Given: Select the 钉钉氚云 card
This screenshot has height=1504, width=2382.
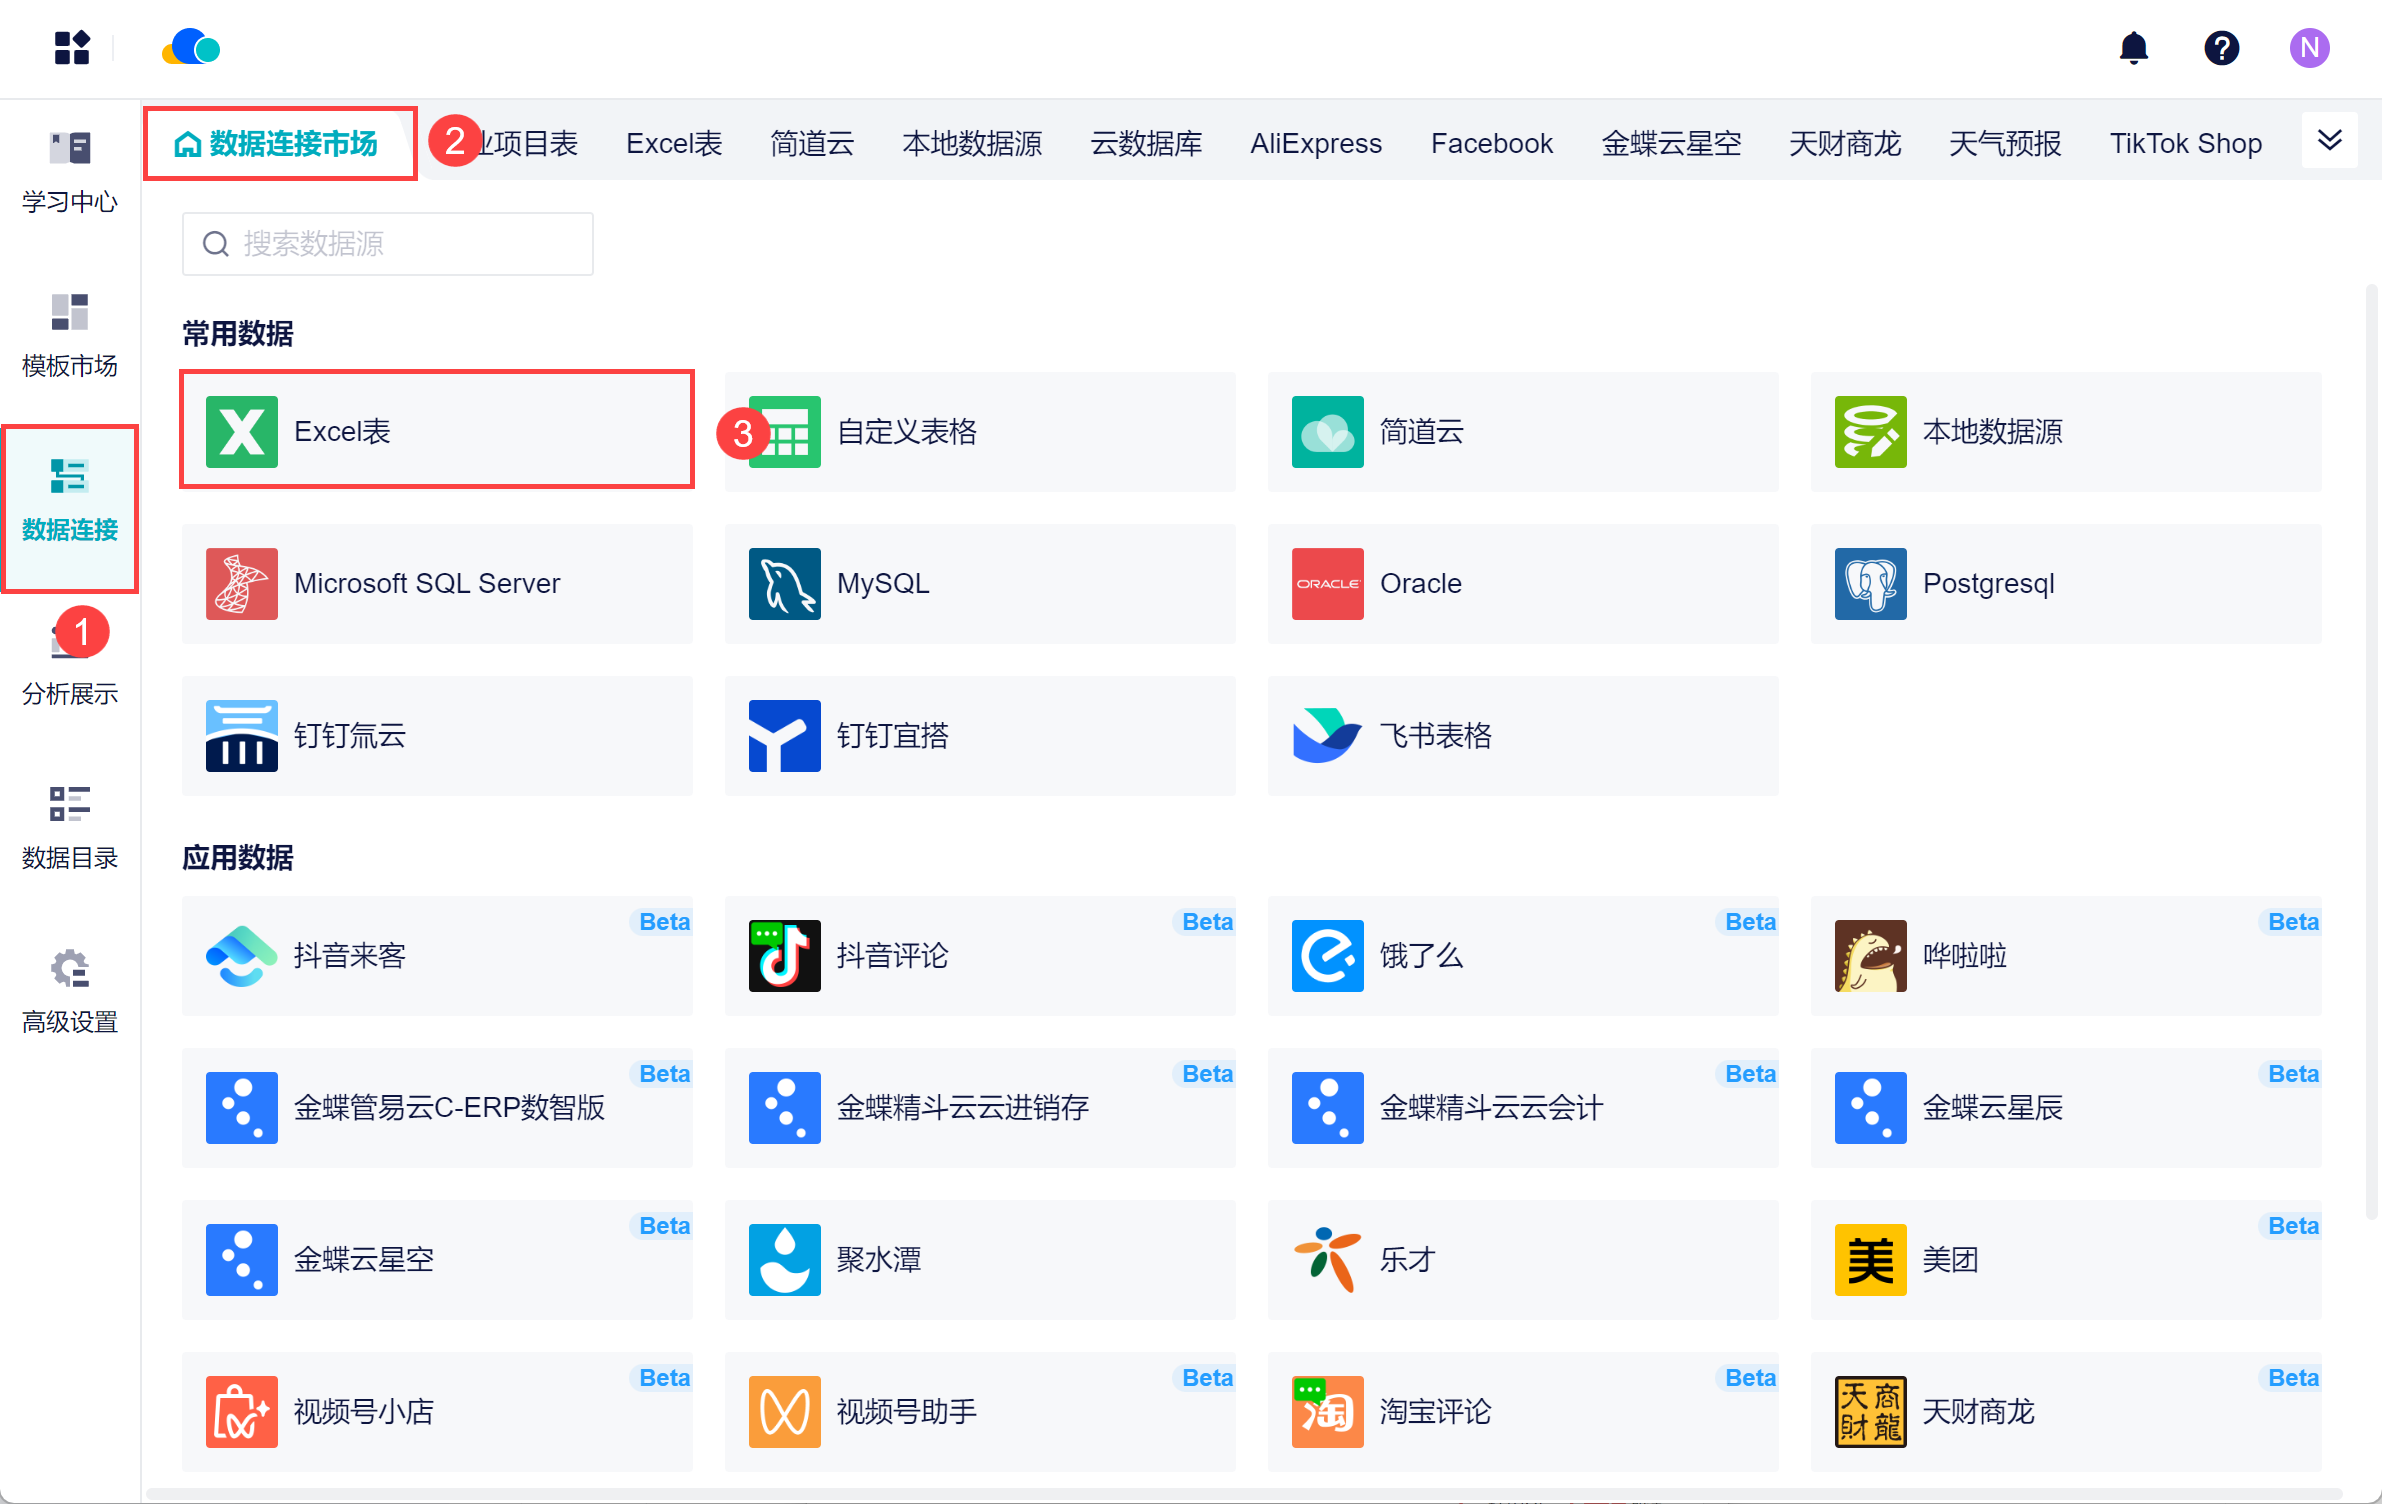Looking at the screenshot, I should (437, 735).
